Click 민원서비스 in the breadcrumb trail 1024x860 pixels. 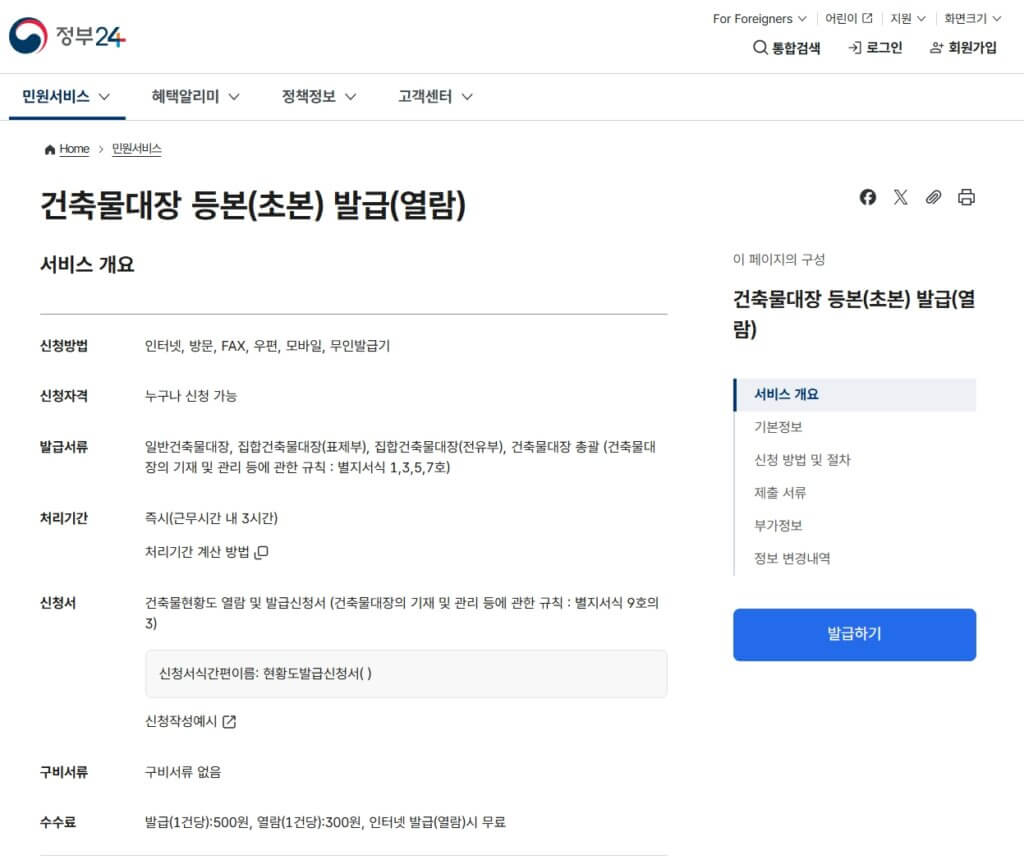pyautogui.click(x=136, y=148)
